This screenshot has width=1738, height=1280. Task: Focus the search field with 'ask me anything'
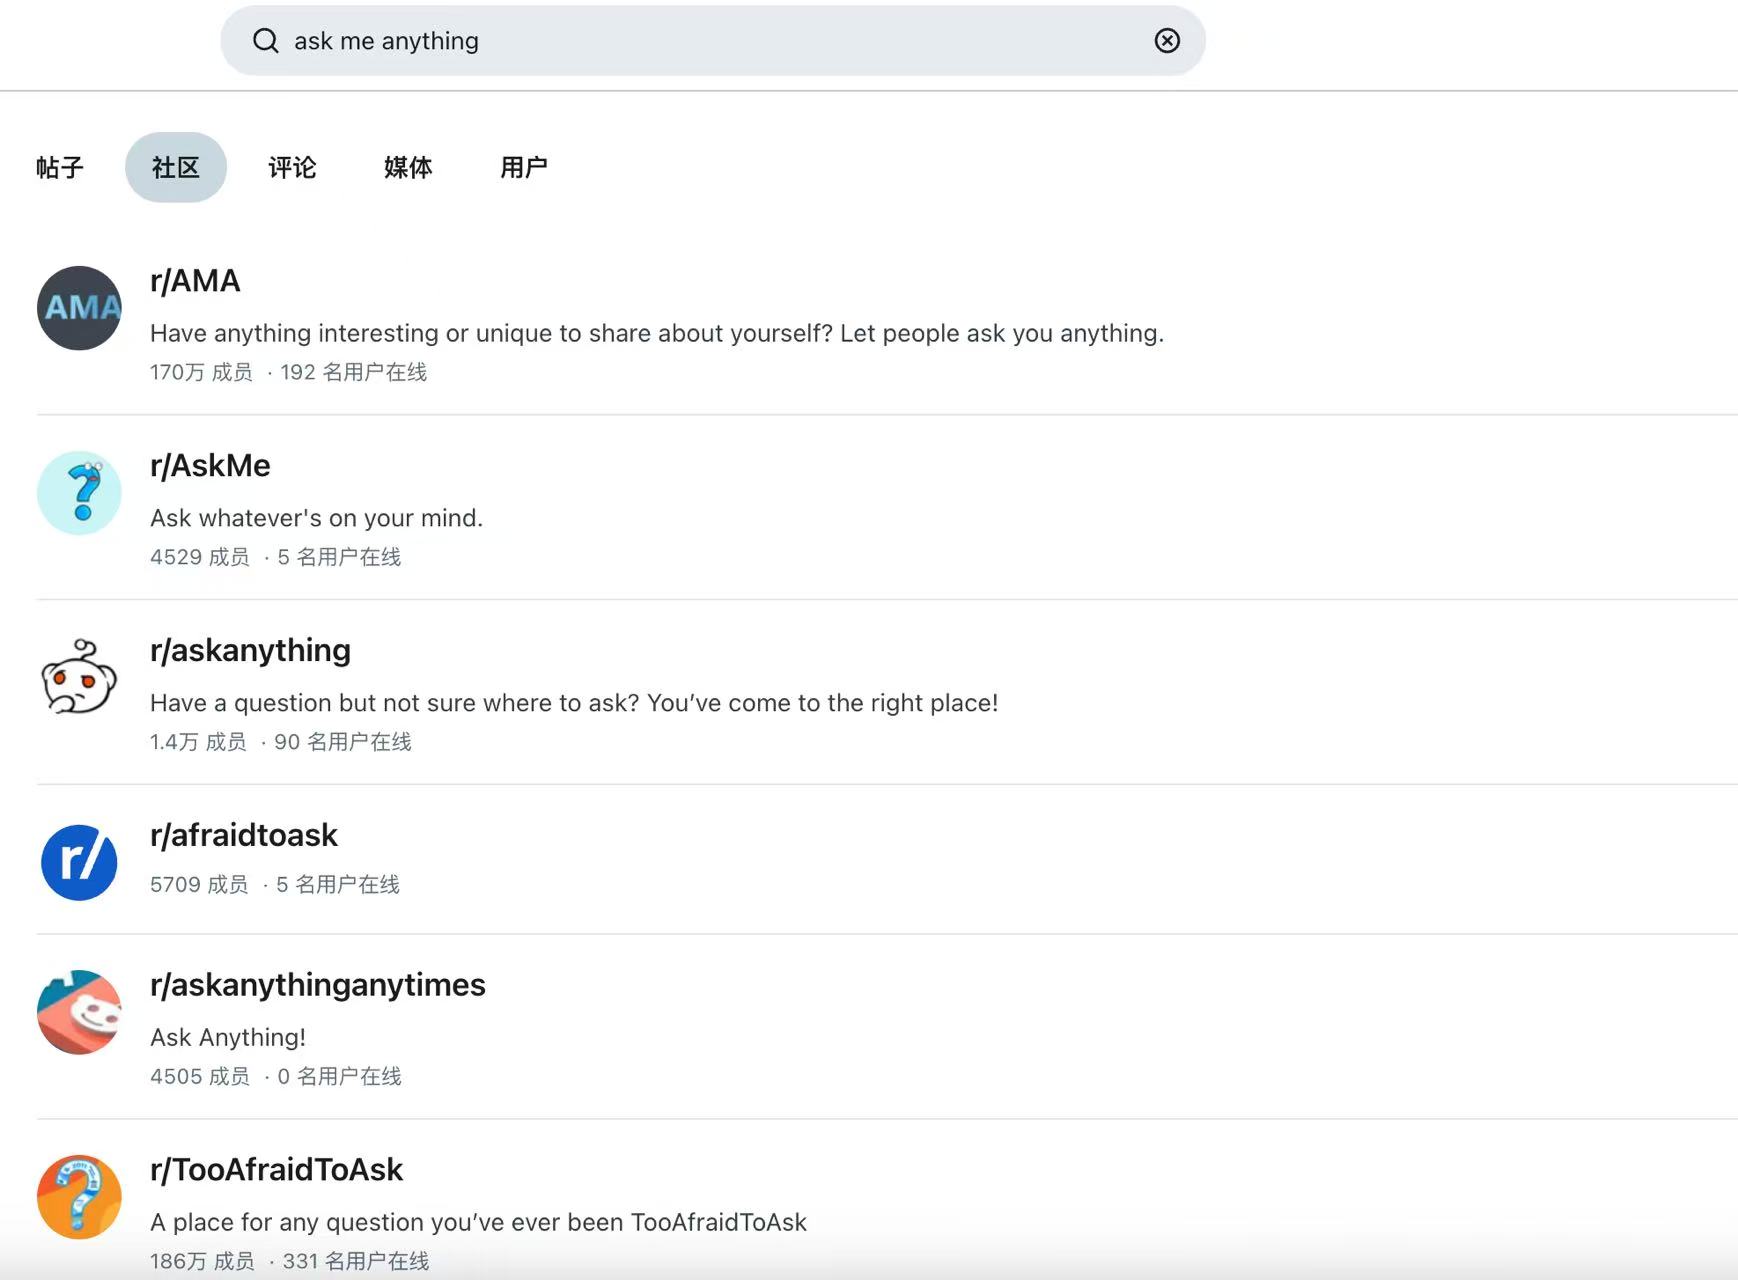700,41
